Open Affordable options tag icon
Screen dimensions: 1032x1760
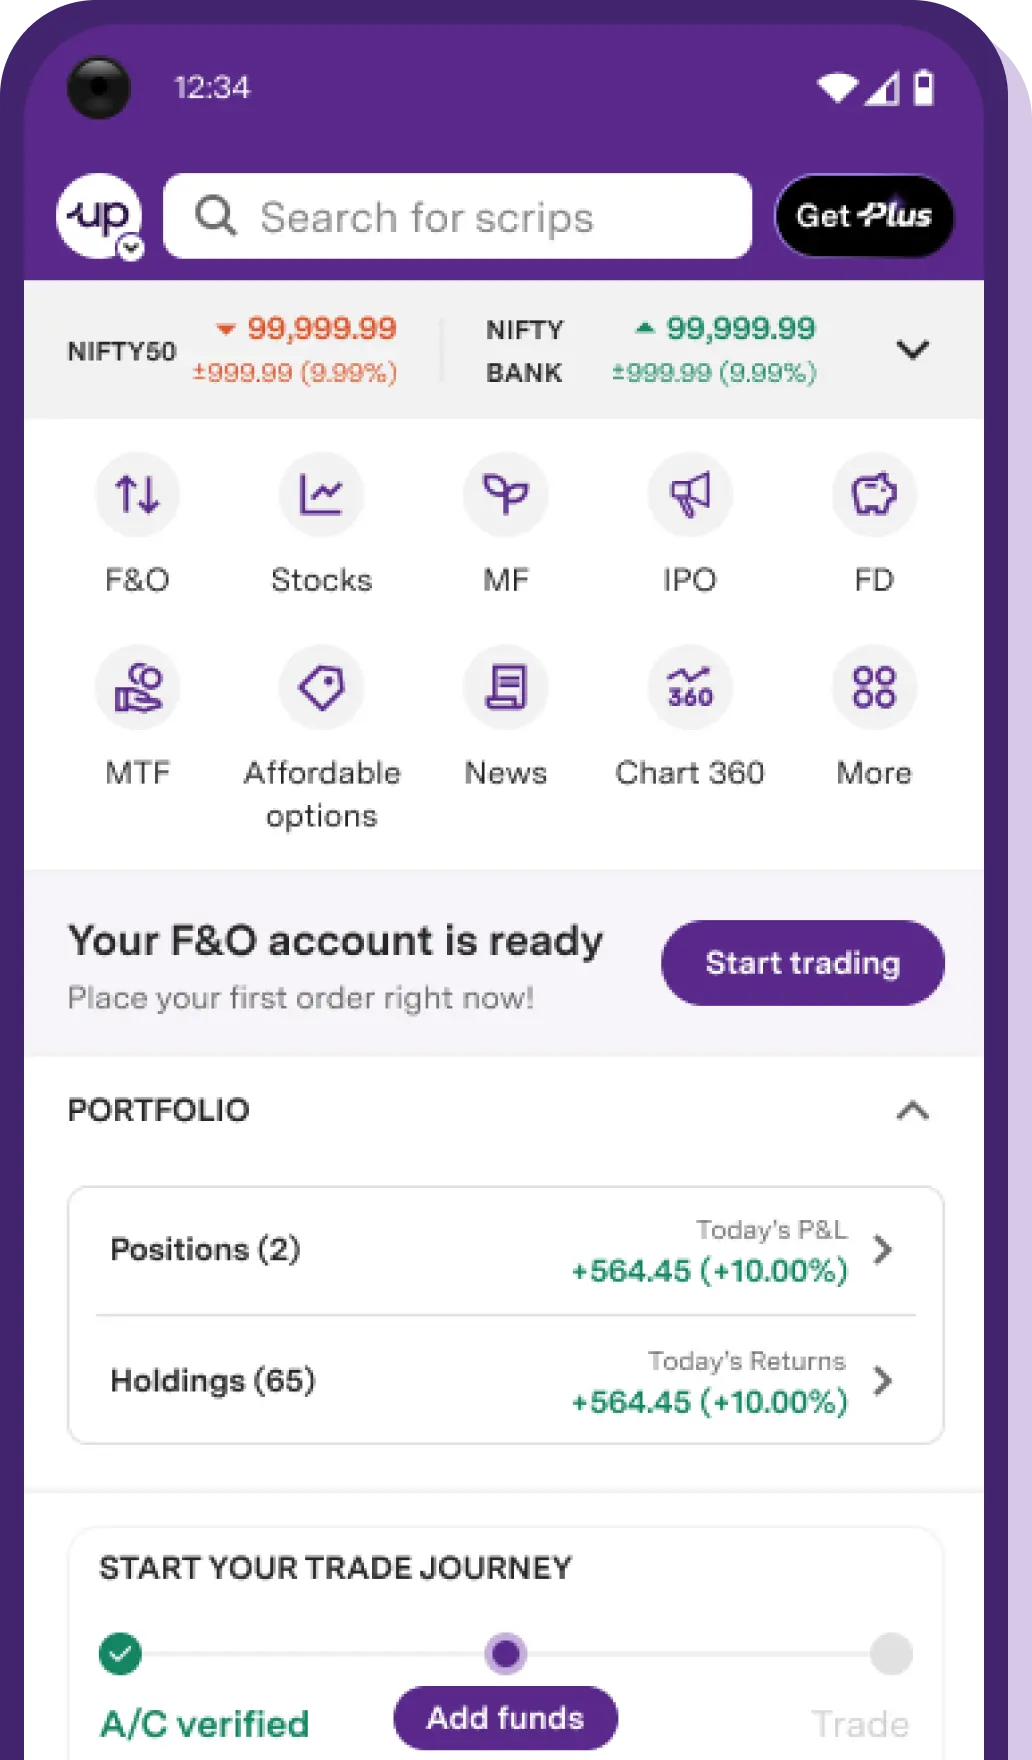coord(321,687)
